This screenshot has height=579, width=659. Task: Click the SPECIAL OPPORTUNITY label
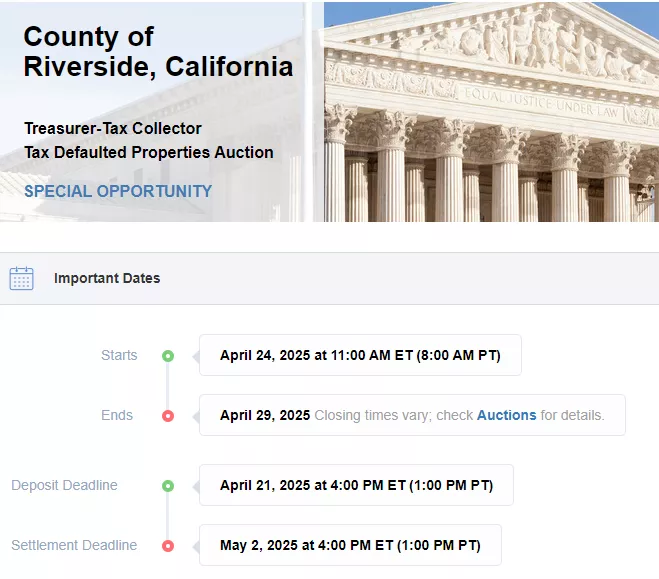(118, 191)
